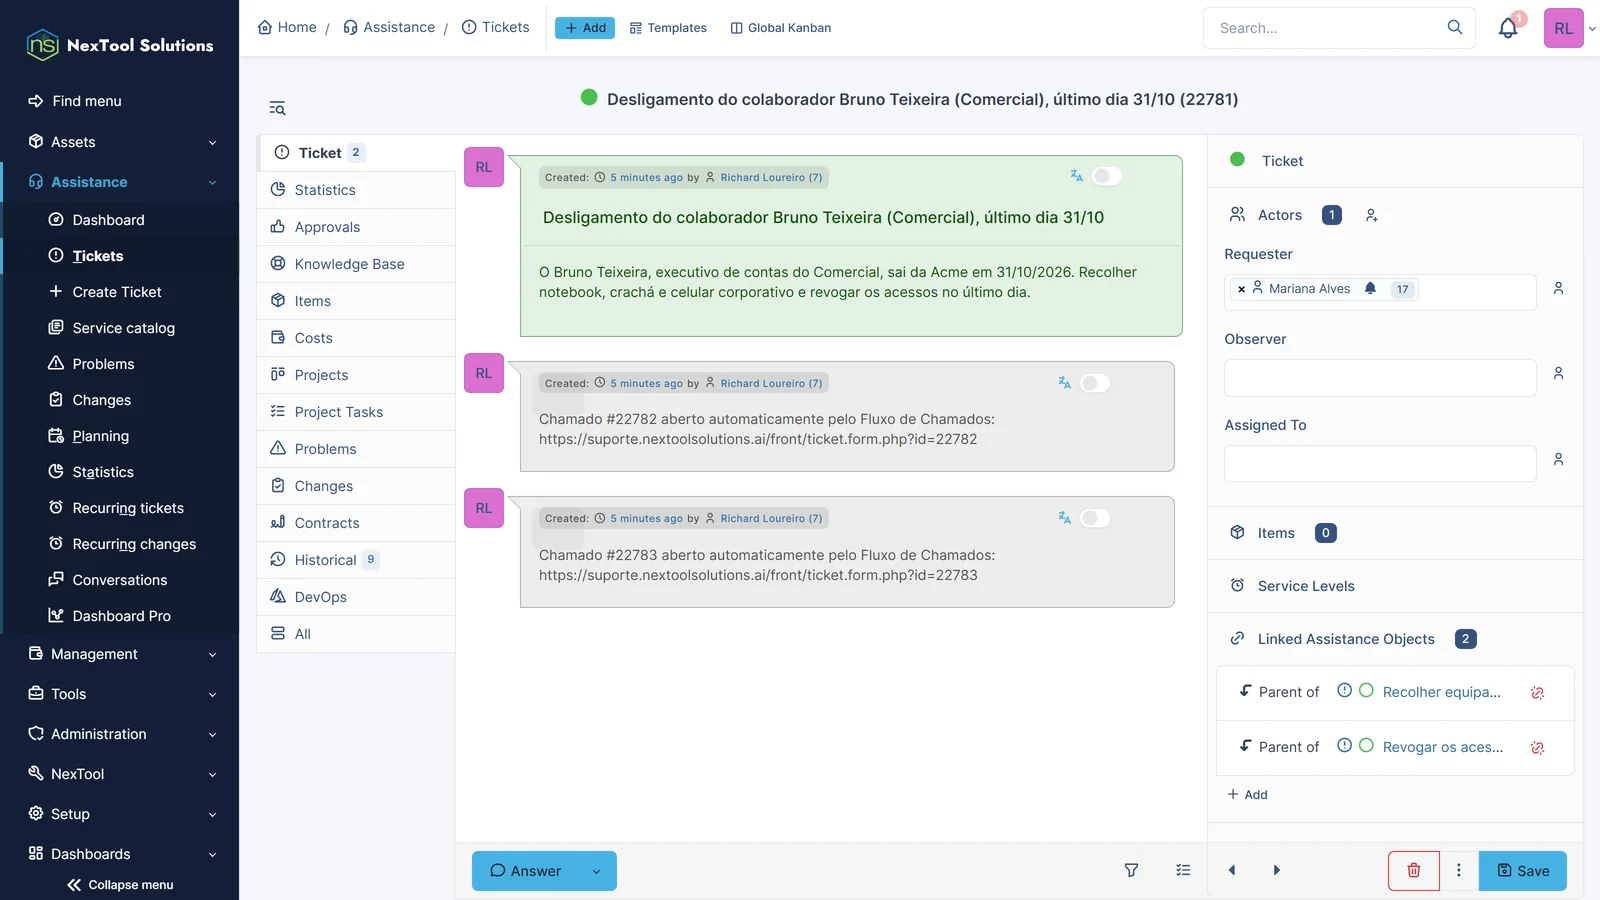Toggle the switch on #22782 followup
The width and height of the screenshot is (1600, 900).
pyautogui.click(x=1095, y=383)
